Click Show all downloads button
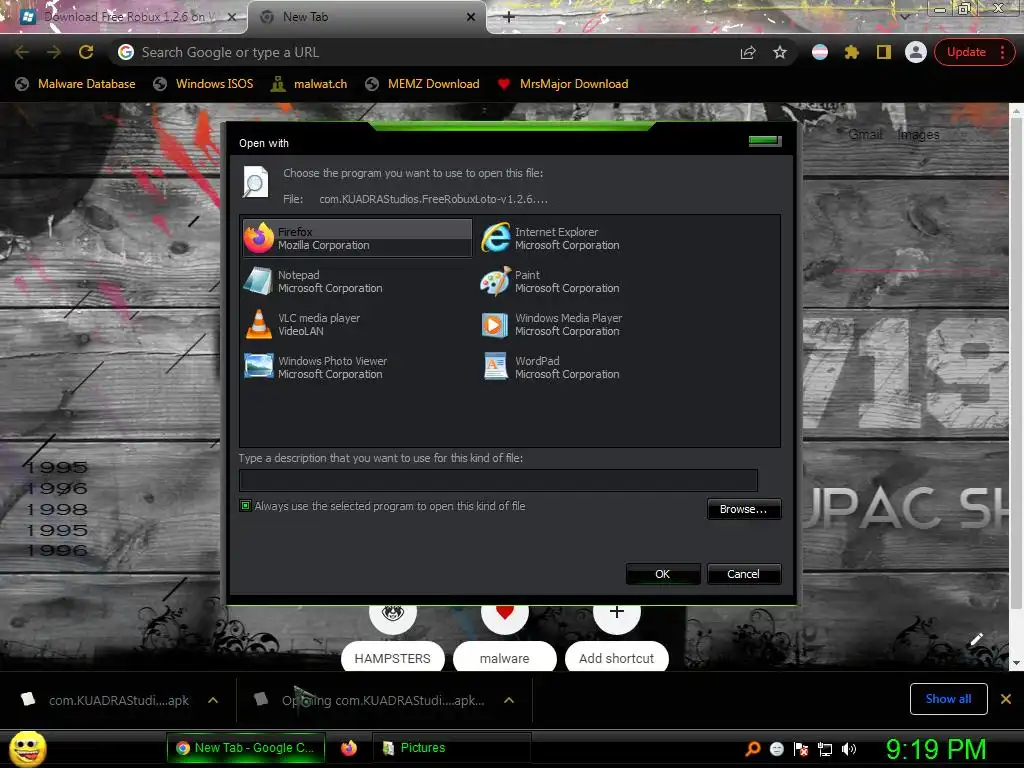The width and height of the screenshot is (1024, 768). 948,699
